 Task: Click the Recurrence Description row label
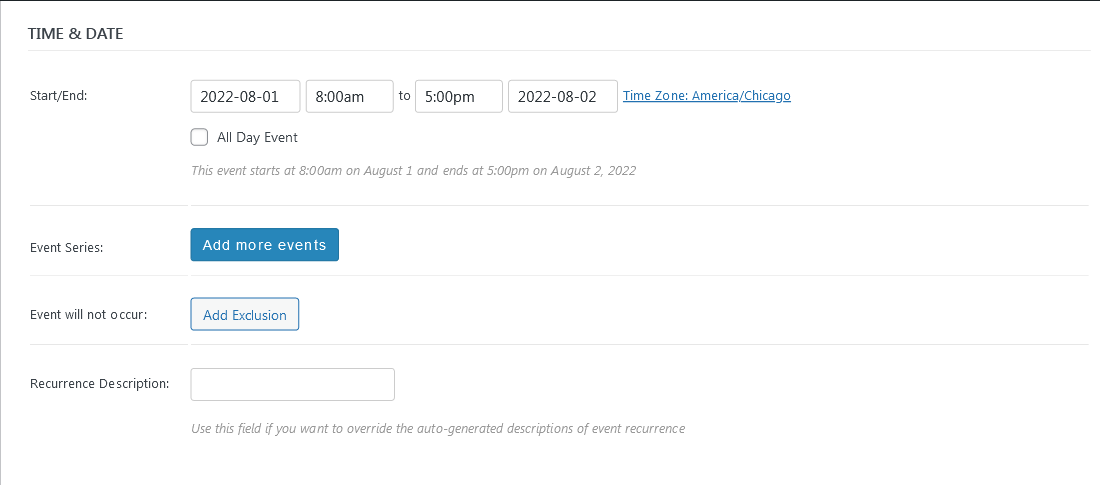tap(99, 383)
